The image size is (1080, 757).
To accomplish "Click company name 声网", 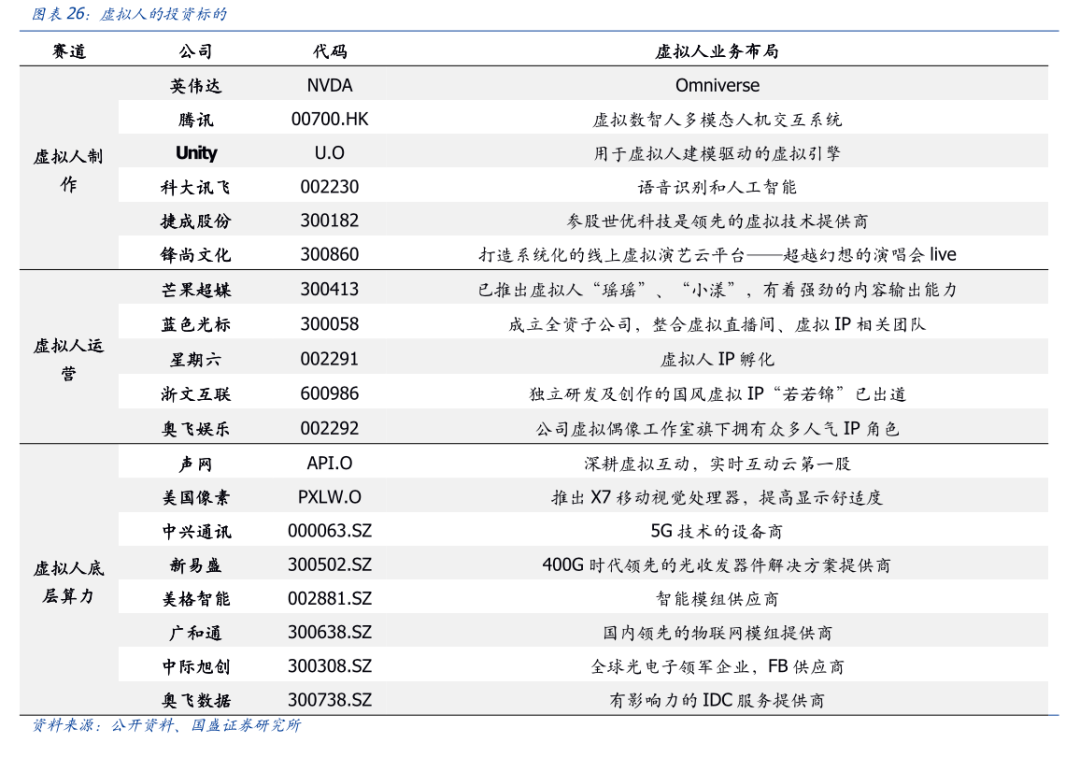I will coord(196,464).
